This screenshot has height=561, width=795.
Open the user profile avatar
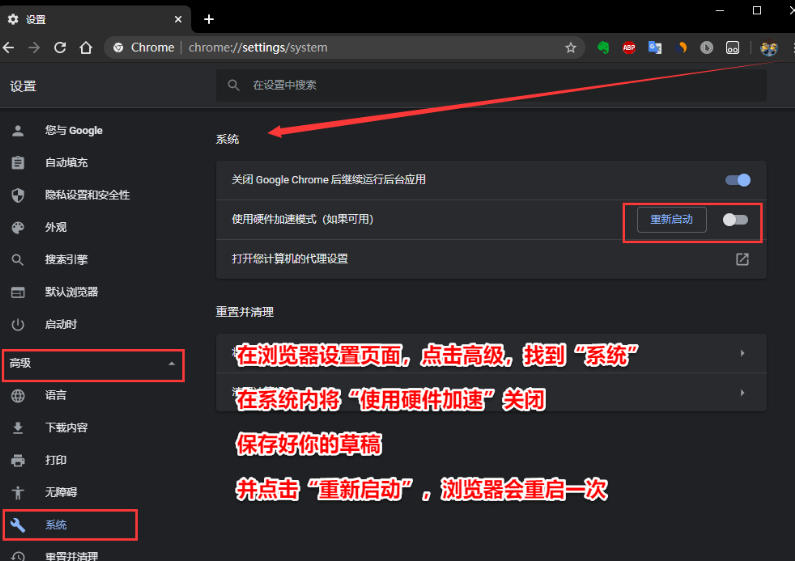[768, 47]
